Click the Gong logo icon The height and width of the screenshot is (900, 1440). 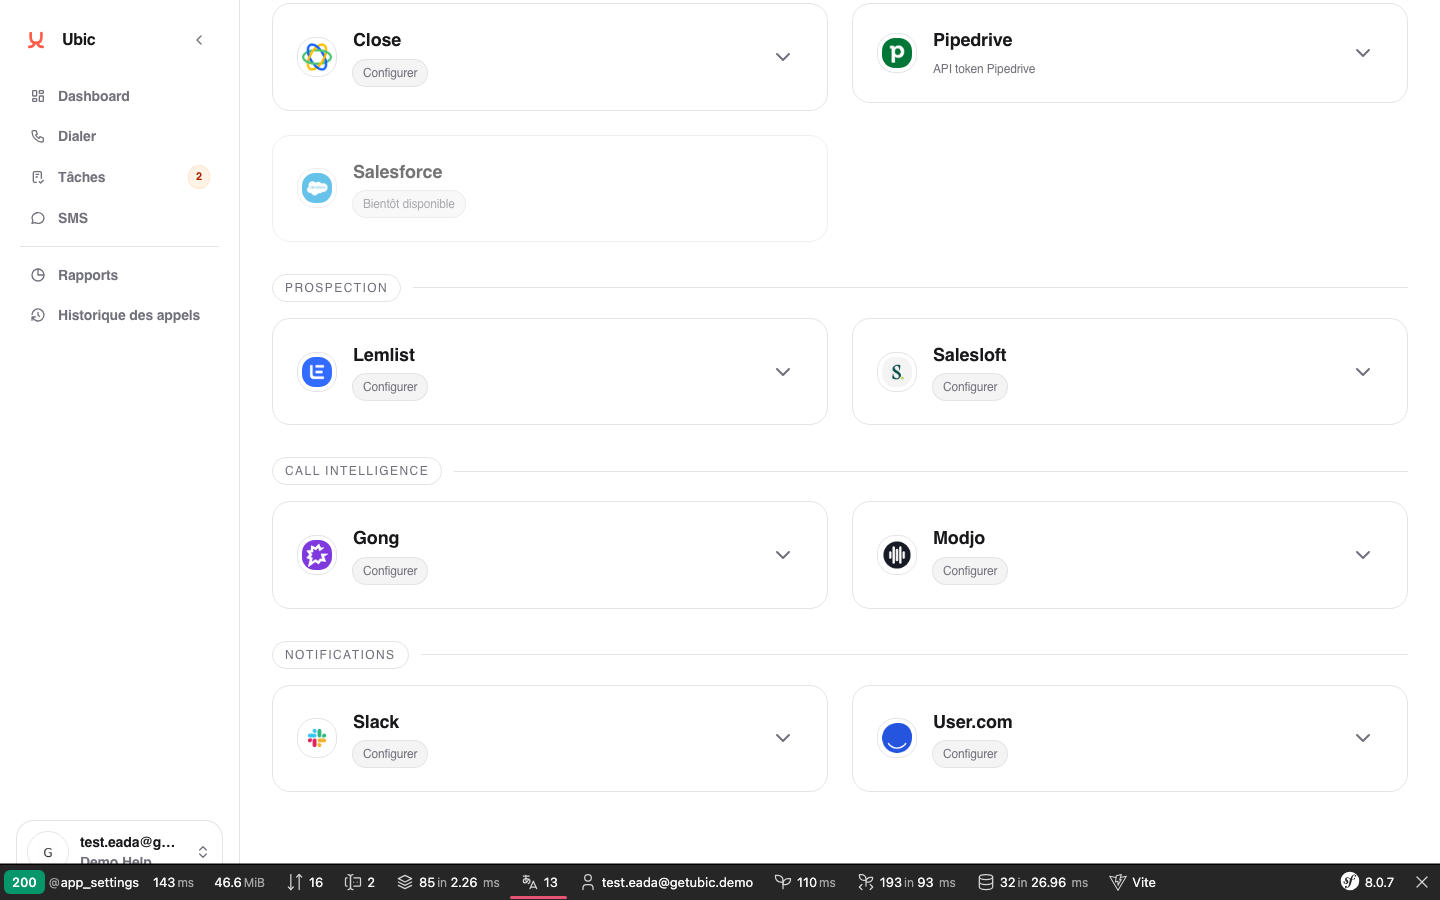[317, 555]
